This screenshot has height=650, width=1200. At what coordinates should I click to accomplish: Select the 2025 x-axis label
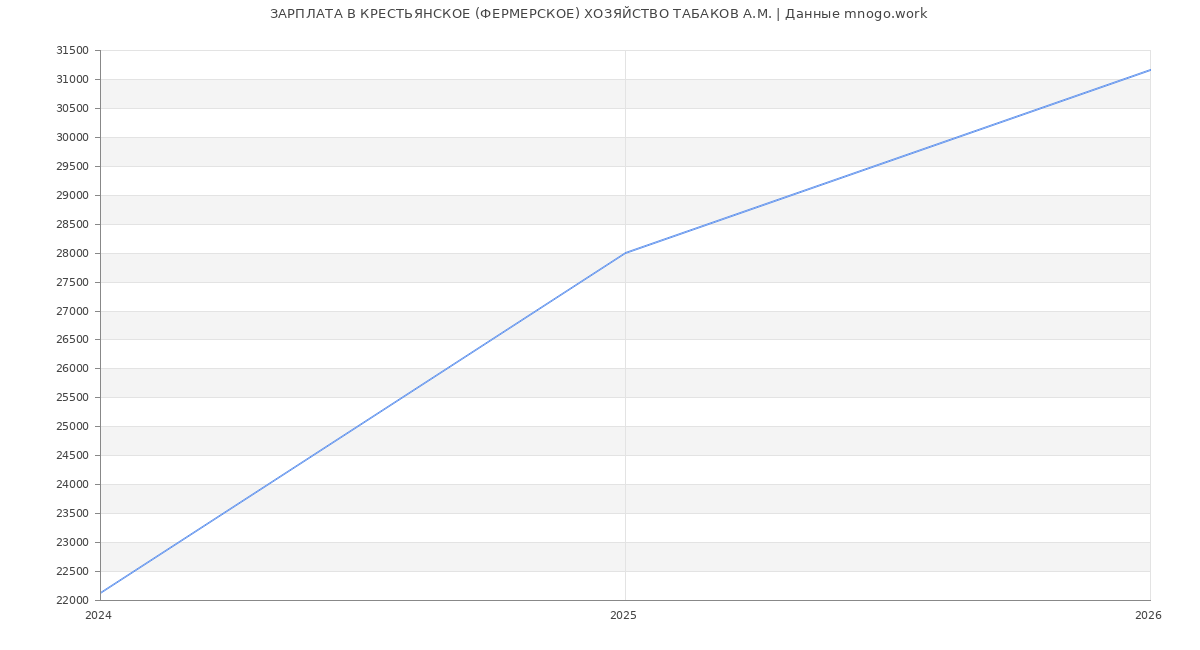click(623, 616)
